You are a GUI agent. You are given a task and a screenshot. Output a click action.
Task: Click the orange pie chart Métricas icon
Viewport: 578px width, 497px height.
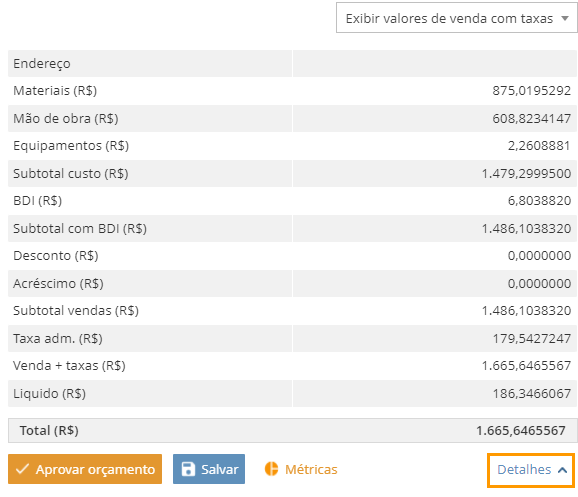(271, 469)
